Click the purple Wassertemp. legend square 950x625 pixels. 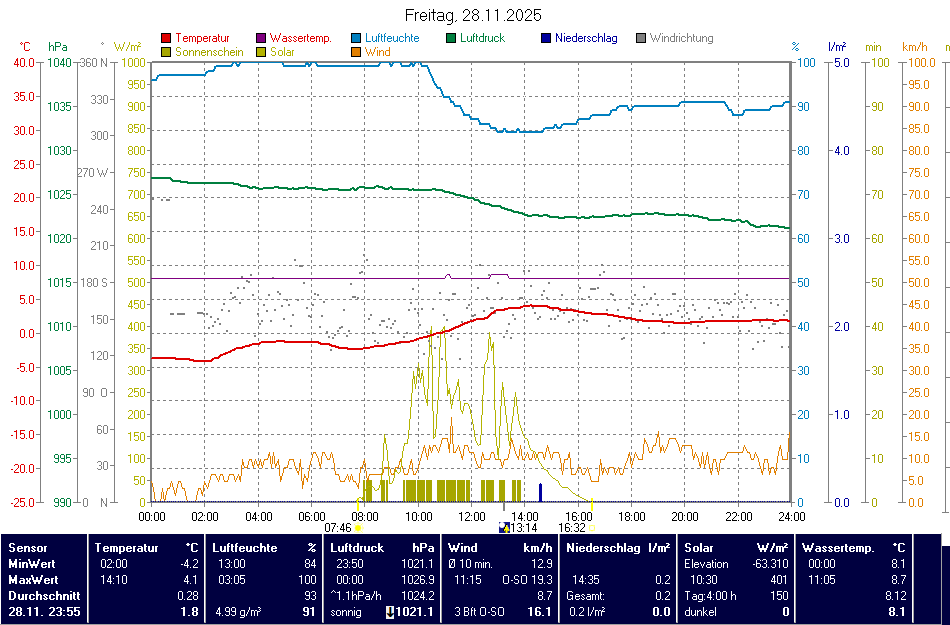(262, 39)
